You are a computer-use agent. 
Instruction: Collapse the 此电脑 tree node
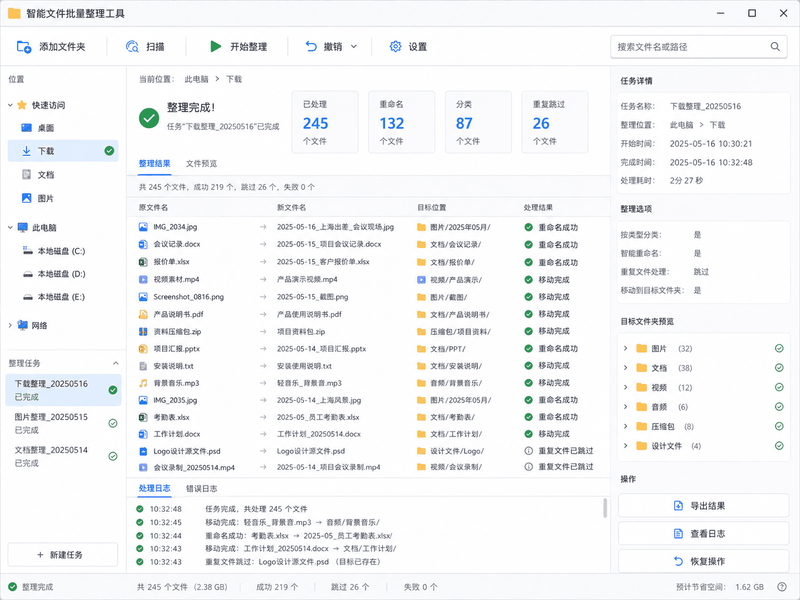coord(10,228)
